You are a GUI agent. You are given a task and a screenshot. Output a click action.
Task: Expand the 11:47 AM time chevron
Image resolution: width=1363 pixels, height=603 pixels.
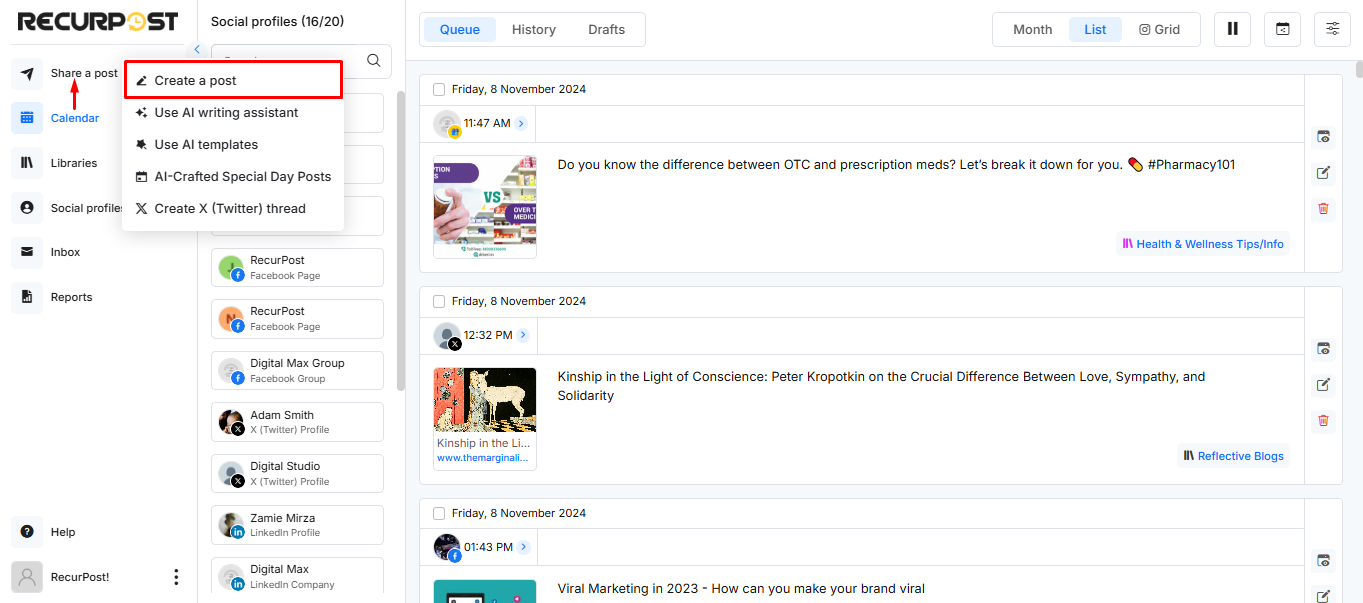[522, 124]
